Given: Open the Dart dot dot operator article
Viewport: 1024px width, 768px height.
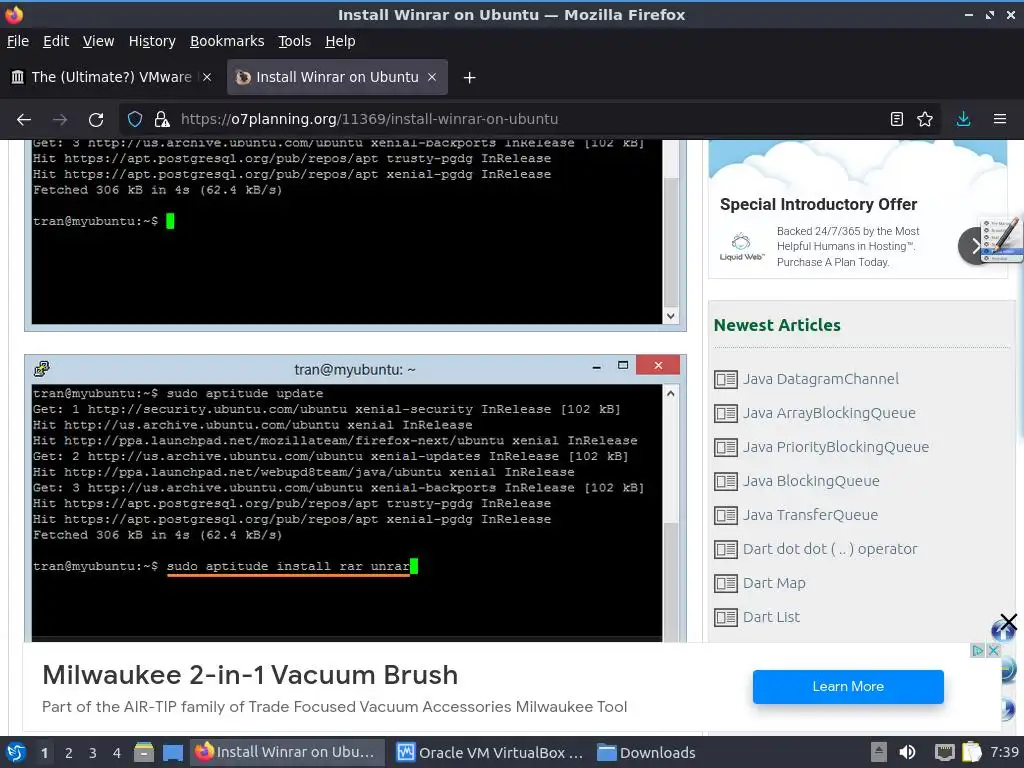Looking at the screenshot, I should tap(829, 549).
